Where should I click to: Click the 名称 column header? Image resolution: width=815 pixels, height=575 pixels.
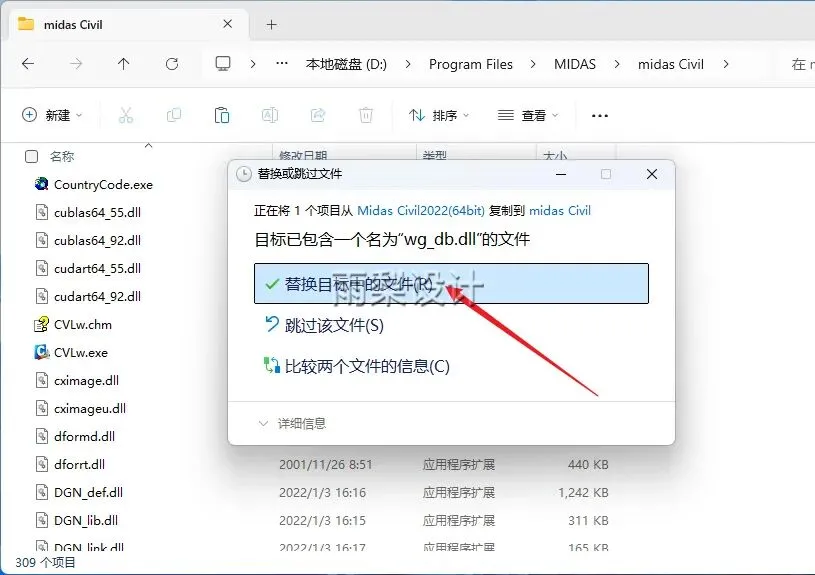click(x=62, y=156)
